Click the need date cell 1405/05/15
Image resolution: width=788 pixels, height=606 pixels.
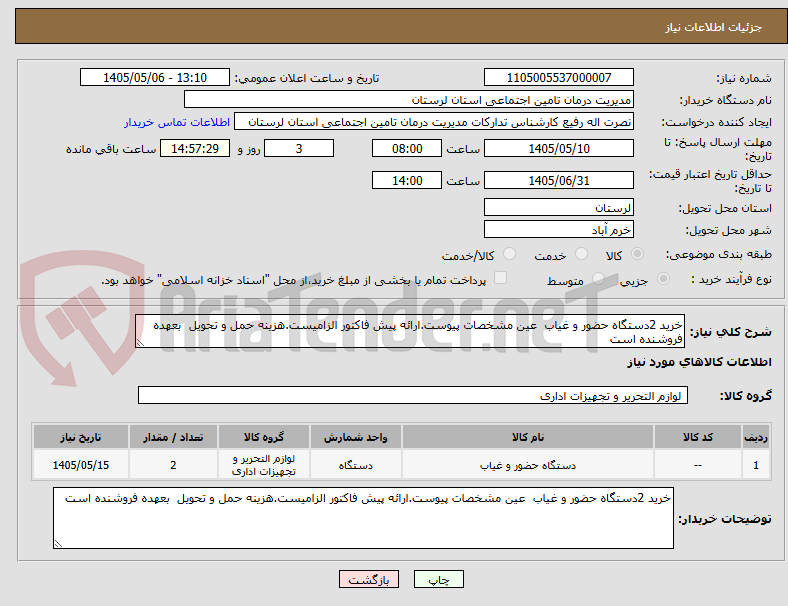81,465
